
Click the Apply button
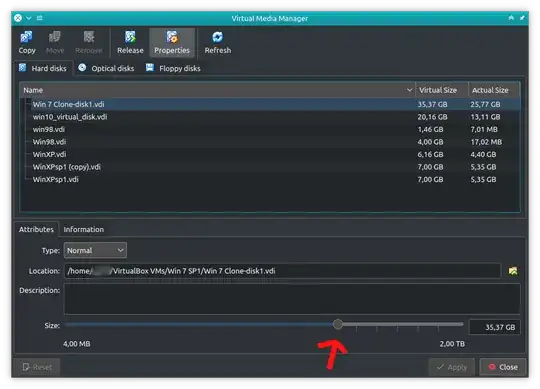(451, 367)
